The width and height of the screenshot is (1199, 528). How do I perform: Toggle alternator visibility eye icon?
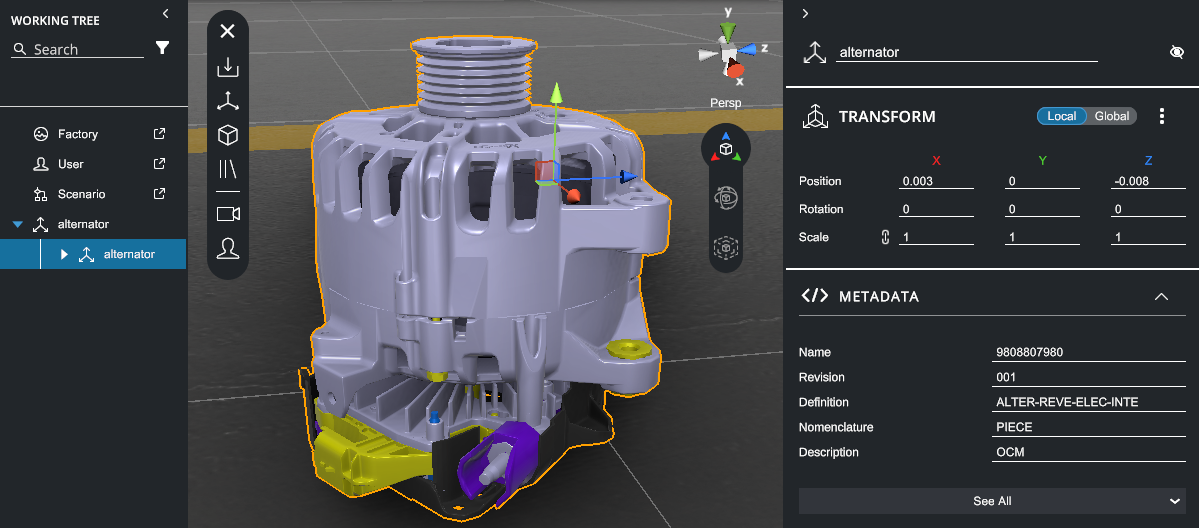(x=1177, y=52)
